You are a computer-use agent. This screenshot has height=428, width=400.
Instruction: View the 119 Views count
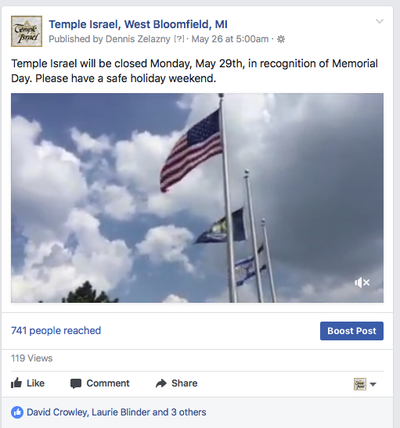[32, 358]
